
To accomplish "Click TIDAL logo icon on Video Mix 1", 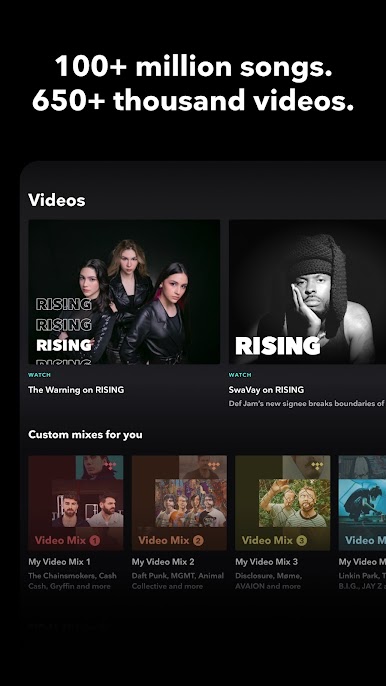I will pos(110,466).
